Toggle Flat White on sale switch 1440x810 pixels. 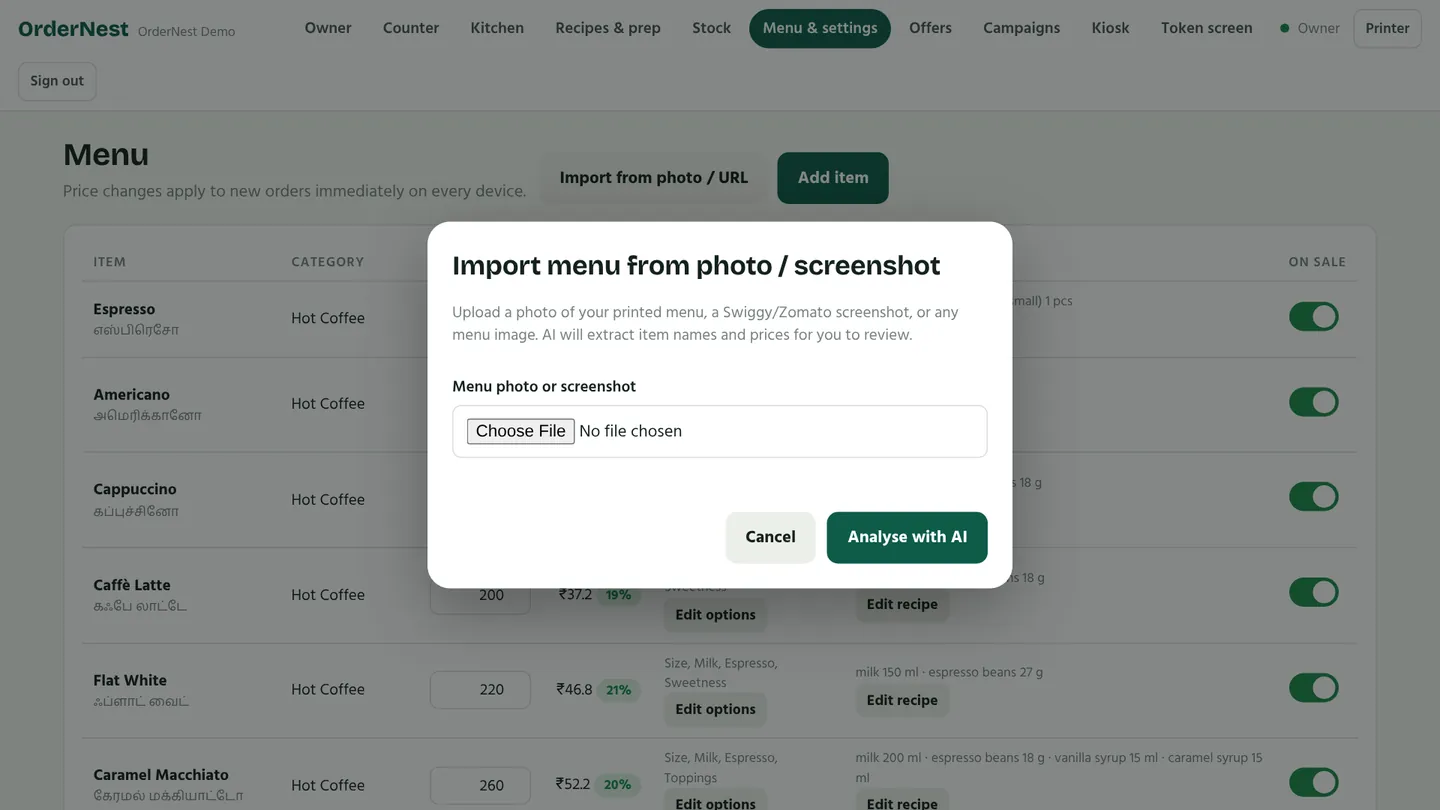[1313, 688]
